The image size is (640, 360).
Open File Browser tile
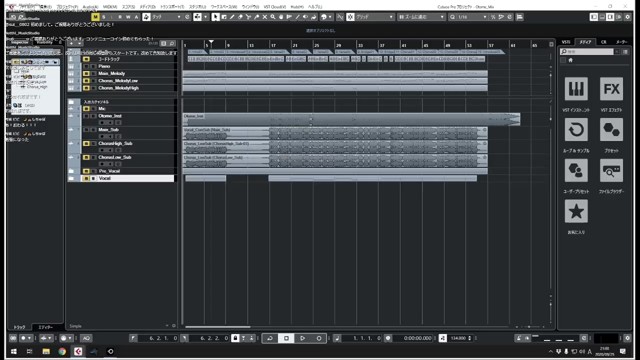point(611,171)
